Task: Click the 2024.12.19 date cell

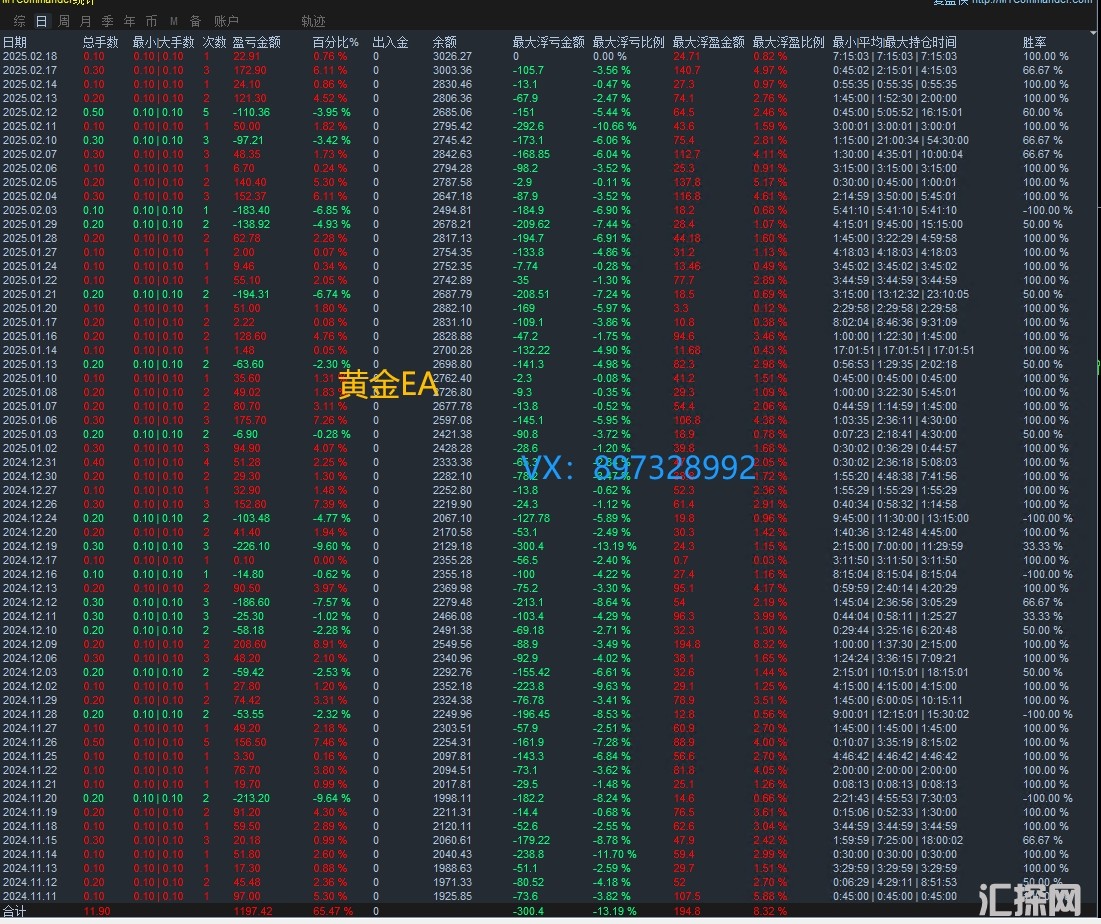Action: coord(30,546)
